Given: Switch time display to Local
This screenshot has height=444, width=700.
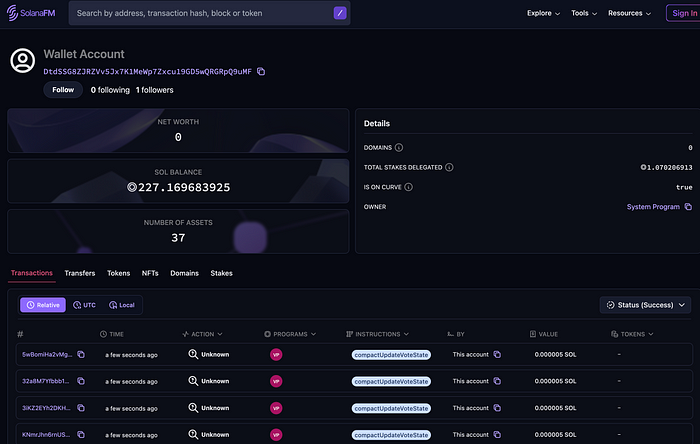Looking at the screenshot, I should pos(121,304).
